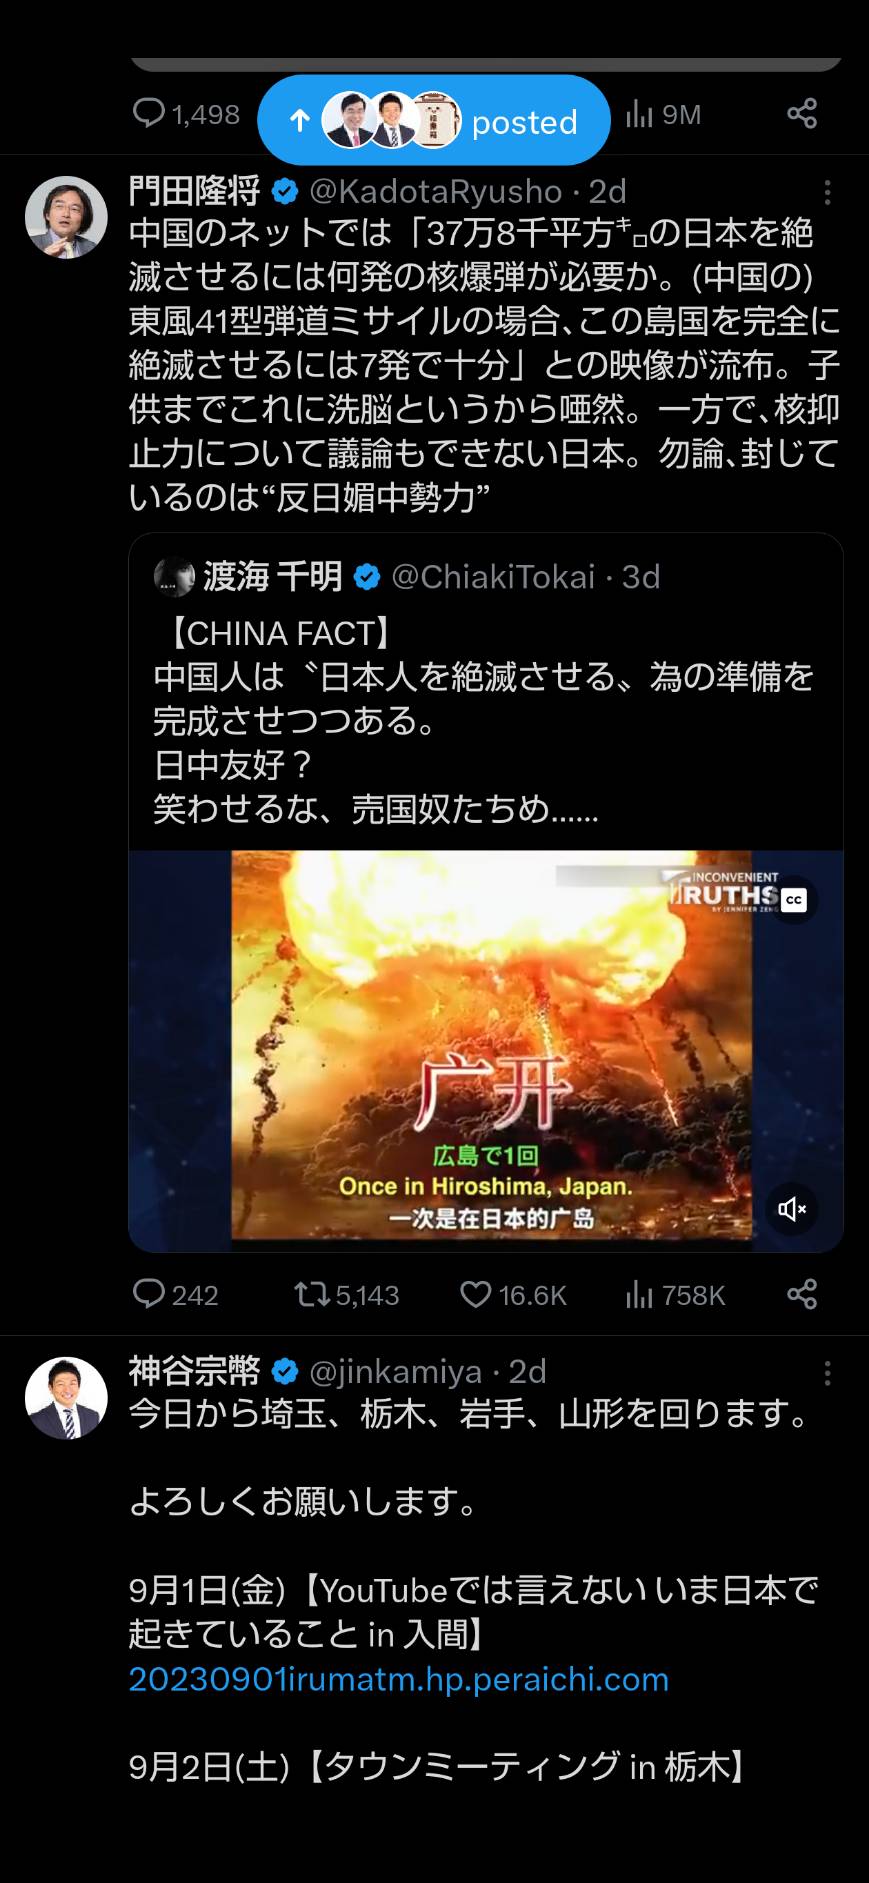View the 758K views analytics
Viewport: 869px width, 1883px height.
[x=675, y=1295]
